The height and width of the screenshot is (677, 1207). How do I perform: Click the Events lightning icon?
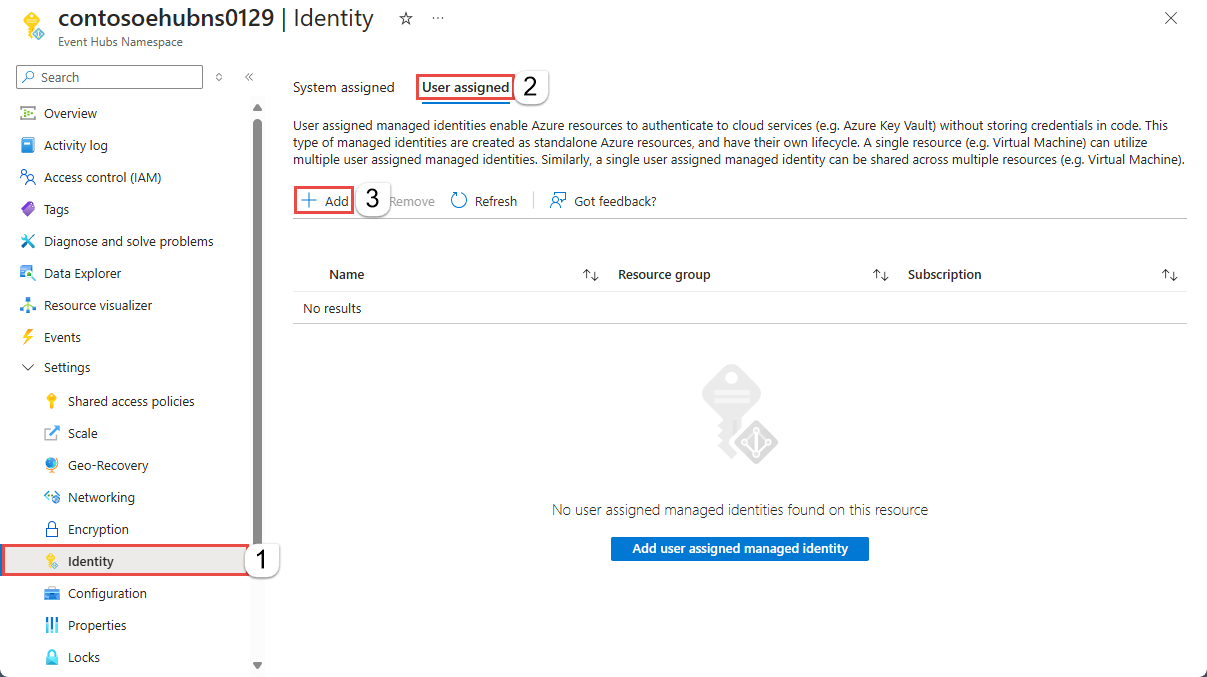click(x=28, y=337)
